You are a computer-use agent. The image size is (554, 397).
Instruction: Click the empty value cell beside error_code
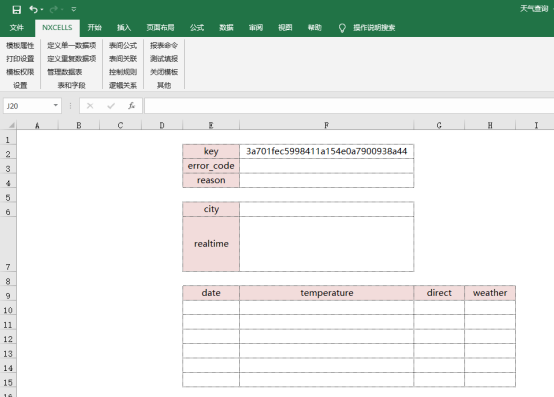[x=326, y=166]
